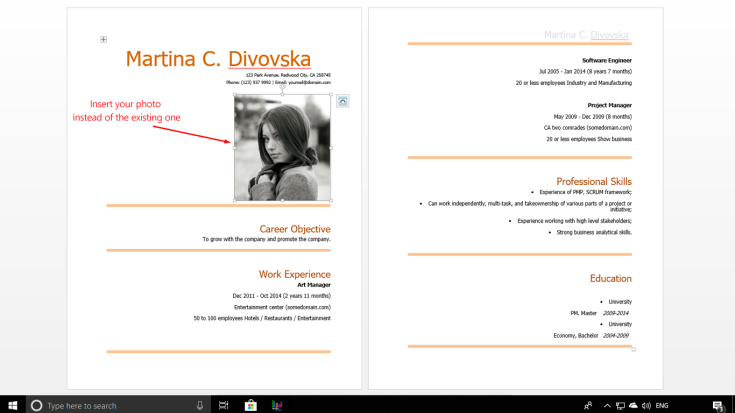Launch Microsoft Store from the taskbar

pyautogui.click(x=250, y=405)
